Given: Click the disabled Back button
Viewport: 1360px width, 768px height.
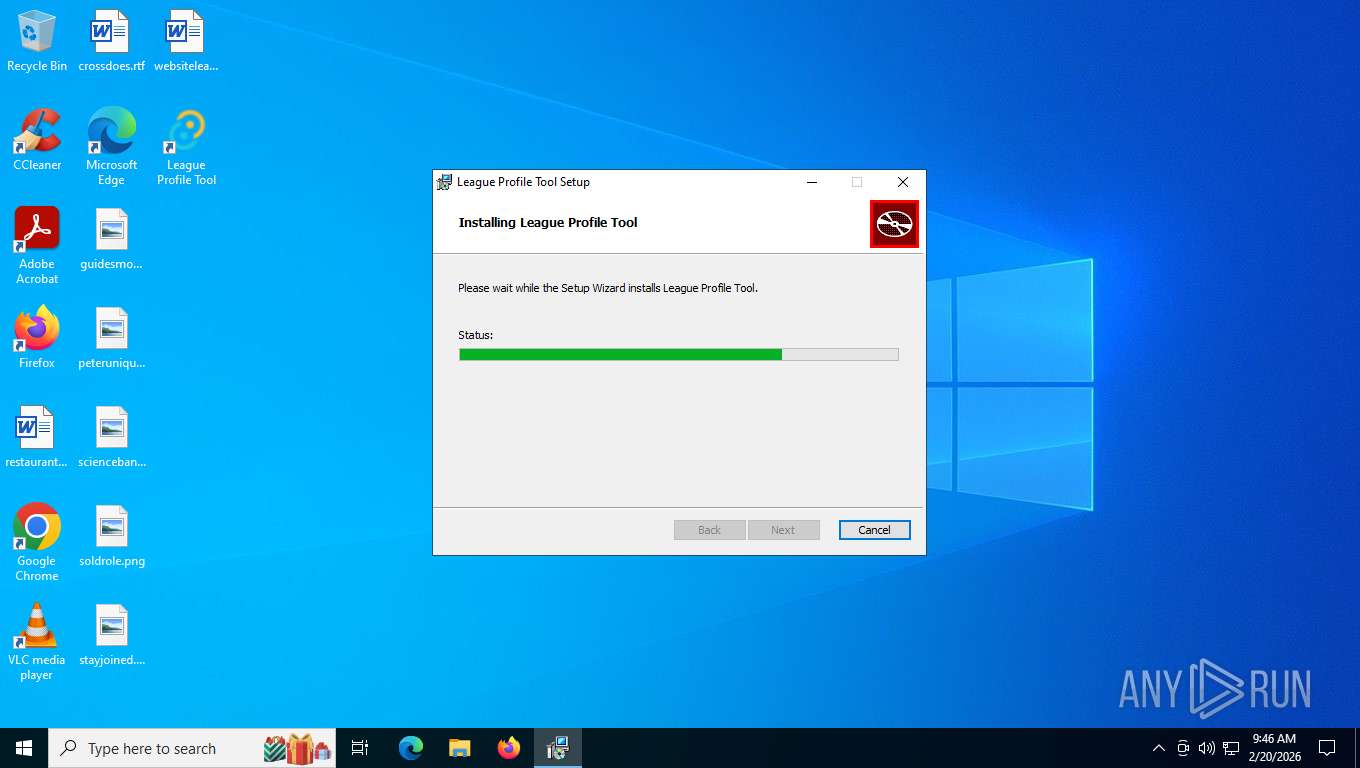Looking at the screenshot, I should click(x=710, y=530).
